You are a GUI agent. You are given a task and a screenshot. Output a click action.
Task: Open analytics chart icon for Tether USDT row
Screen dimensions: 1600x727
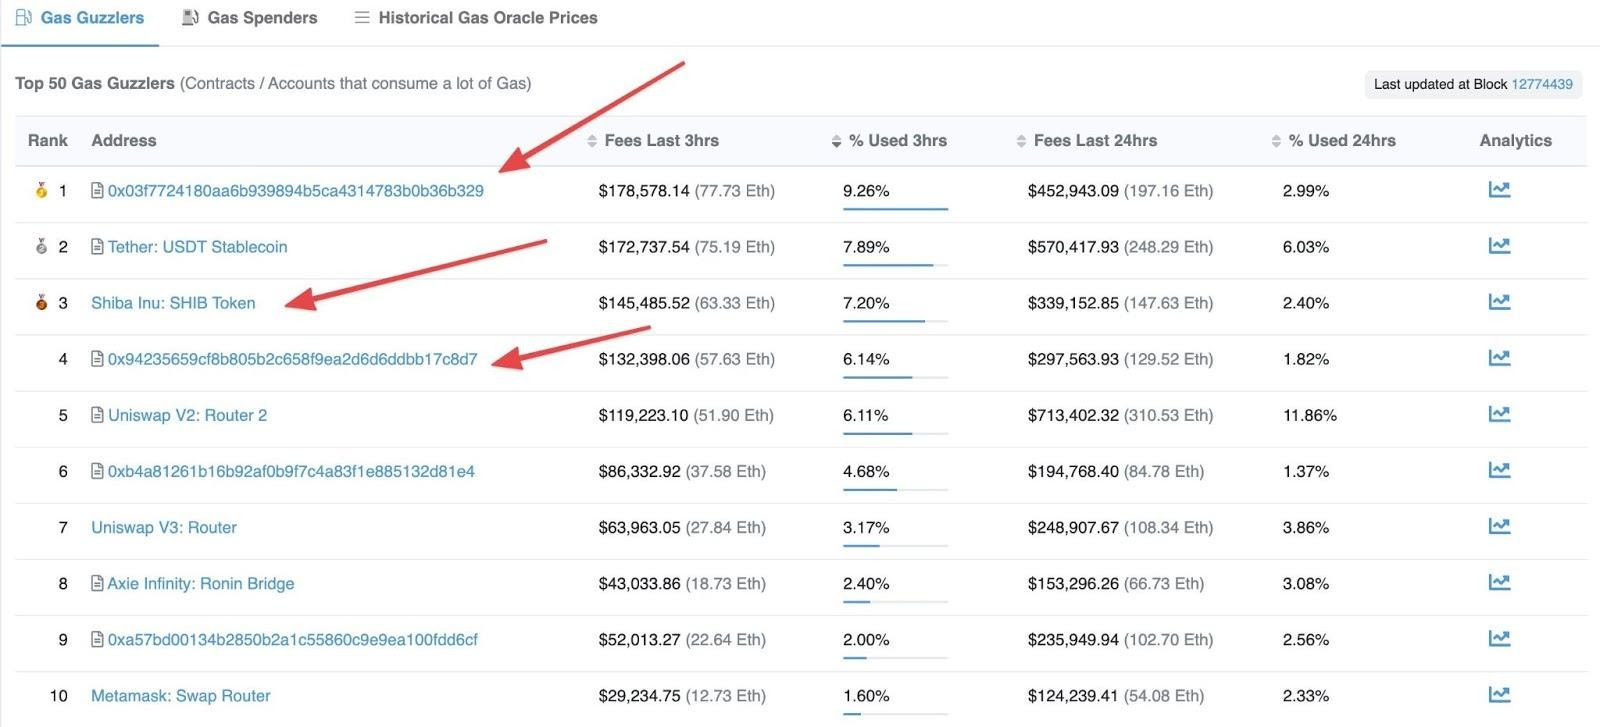[x=1499, y=246]
